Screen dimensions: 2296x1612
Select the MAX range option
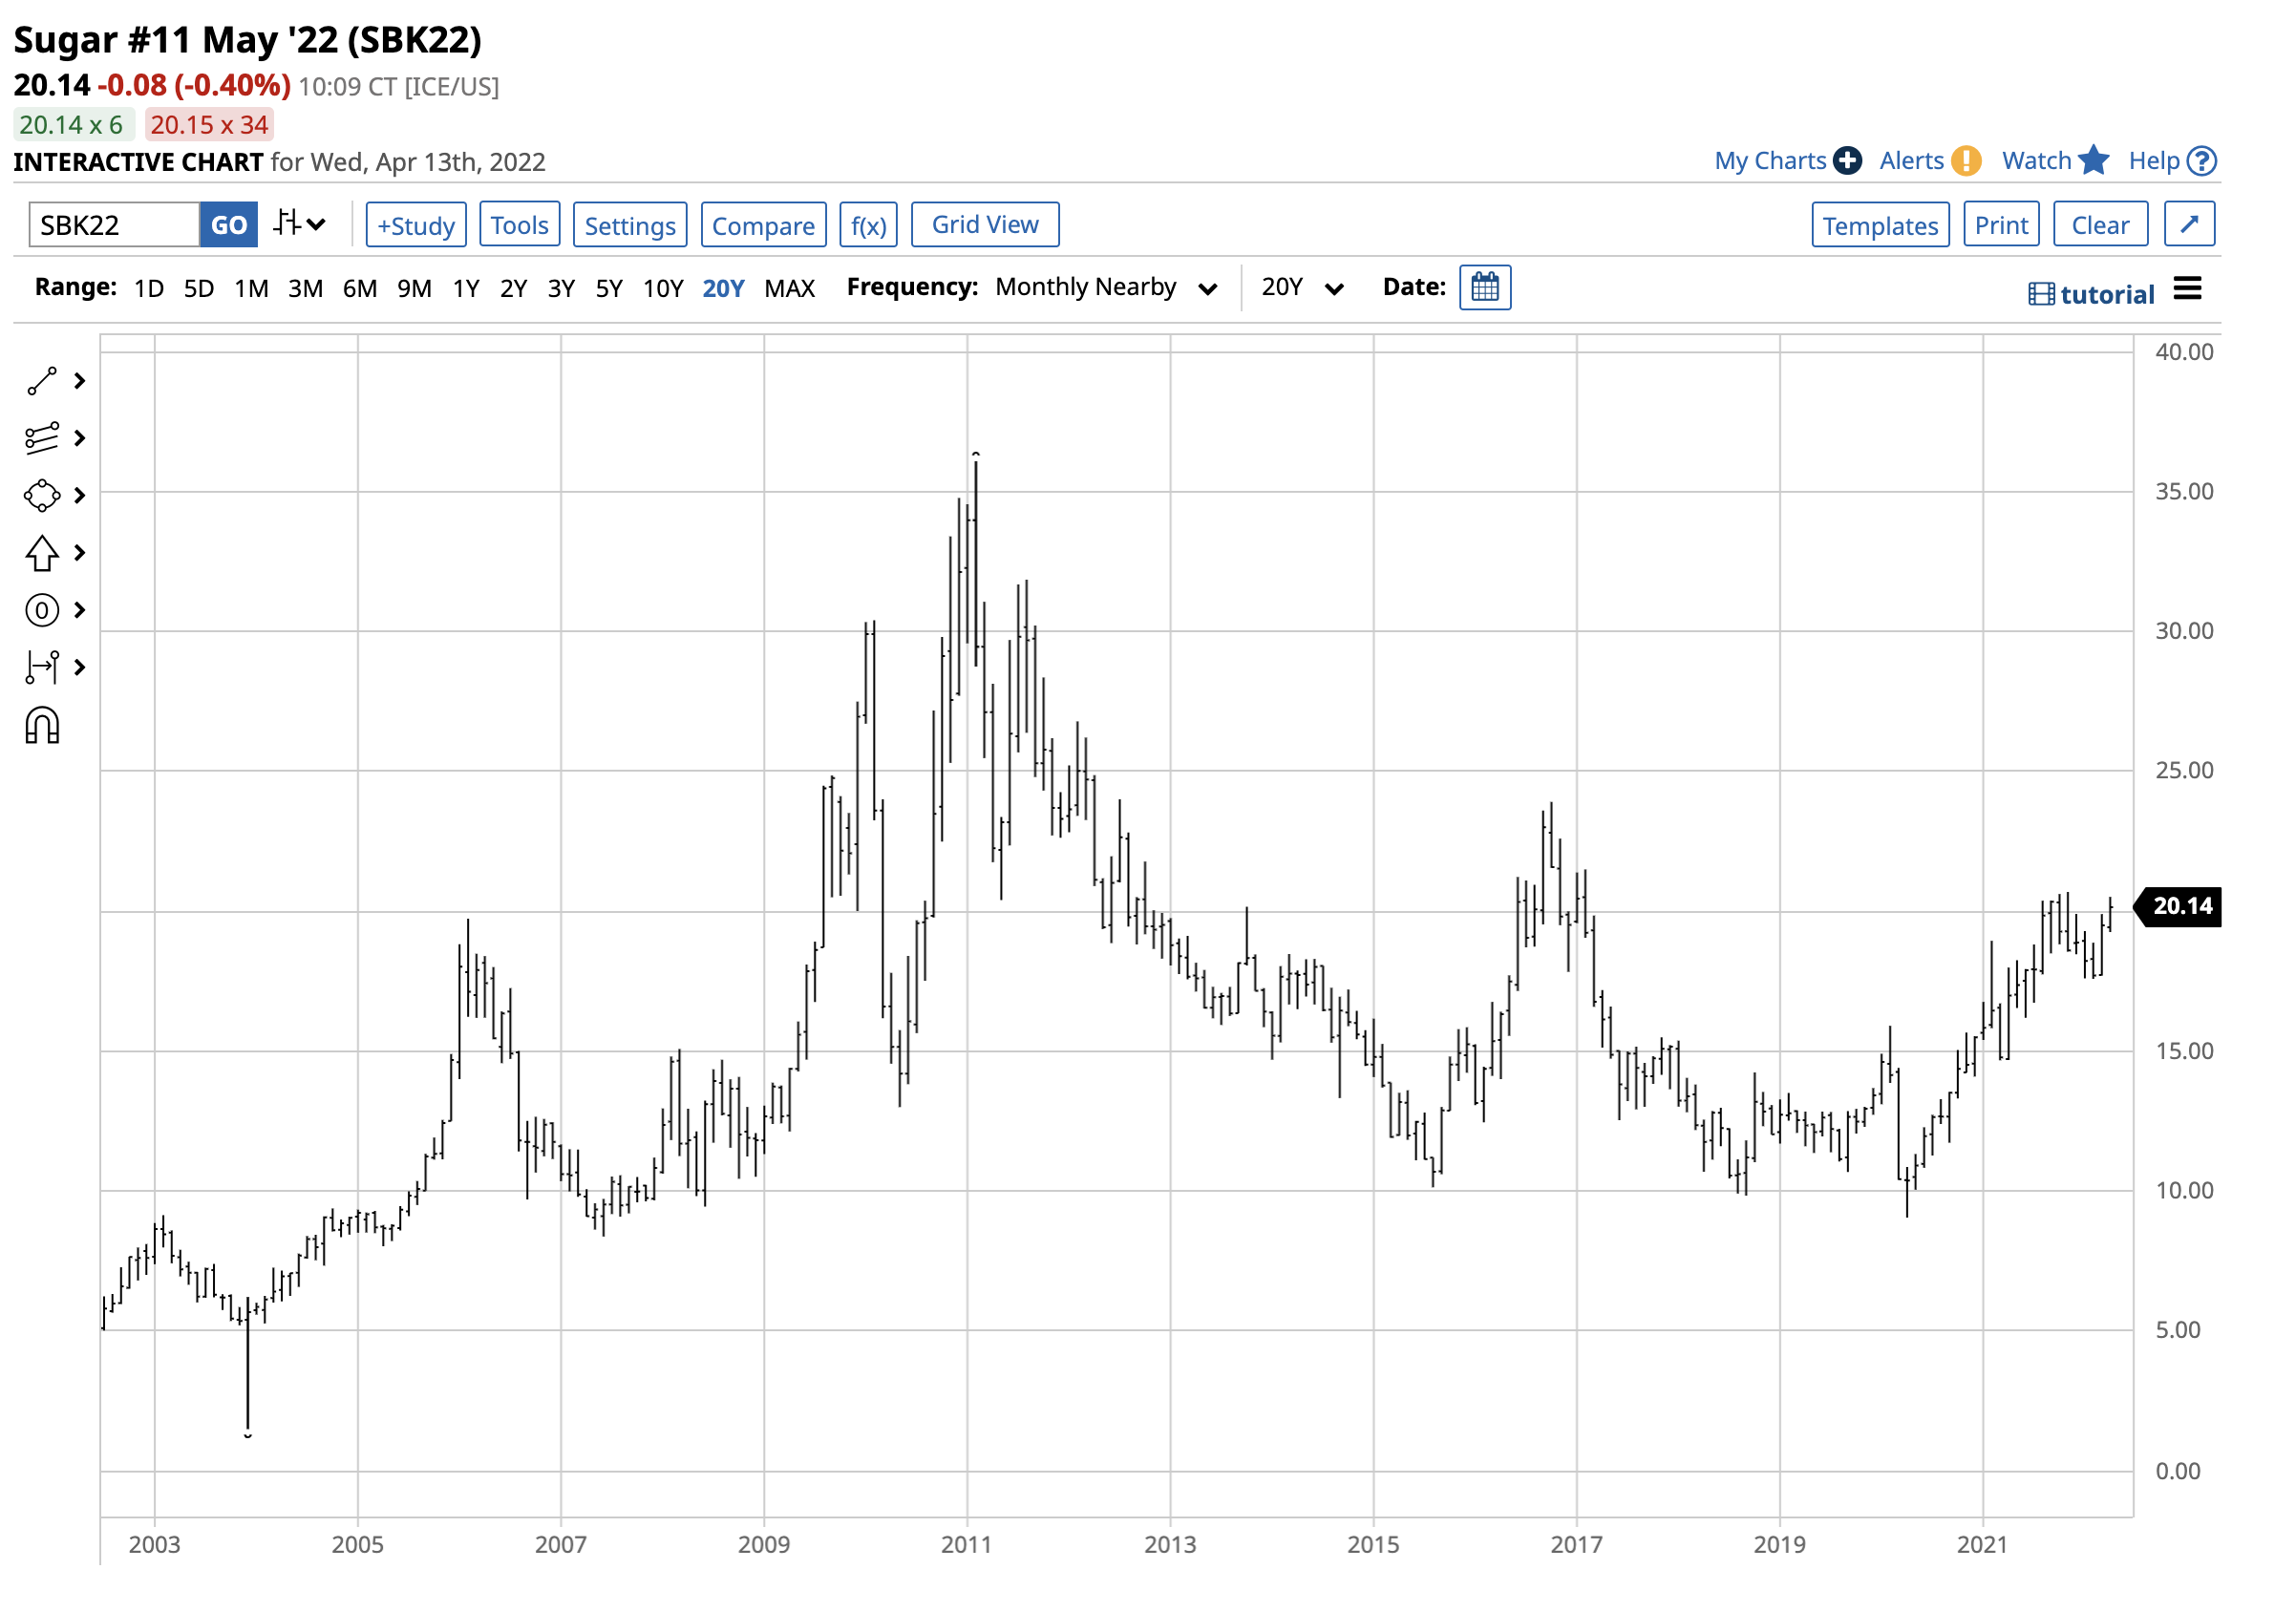coord(789,289)
